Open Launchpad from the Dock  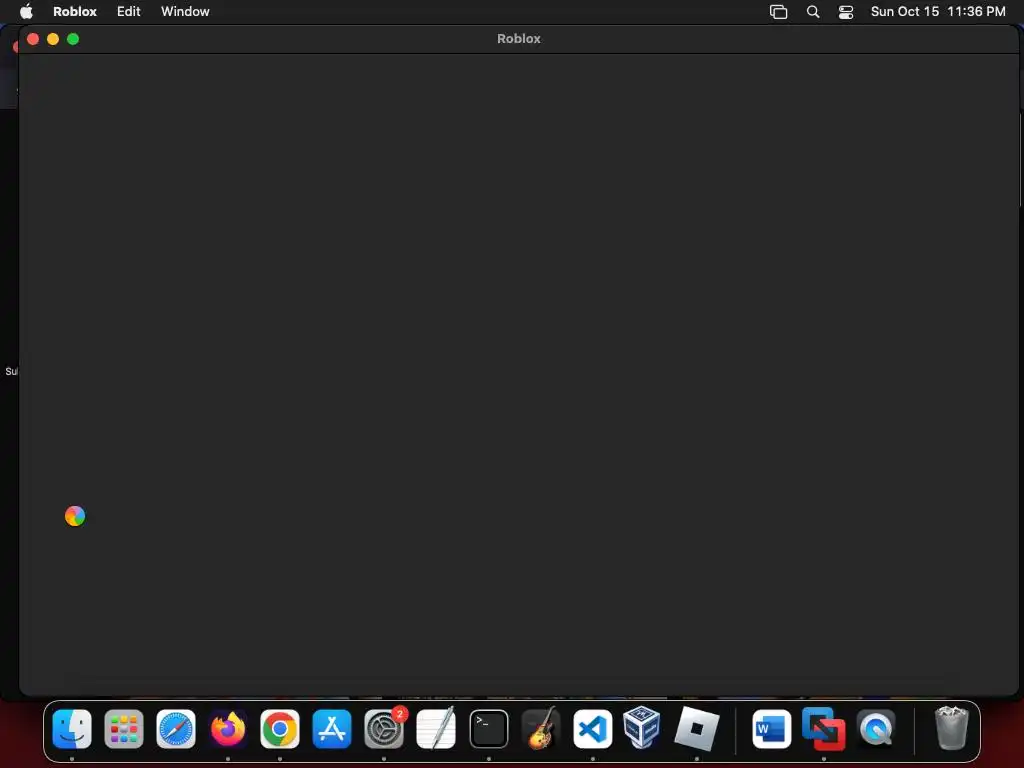(x=124, y=729)
